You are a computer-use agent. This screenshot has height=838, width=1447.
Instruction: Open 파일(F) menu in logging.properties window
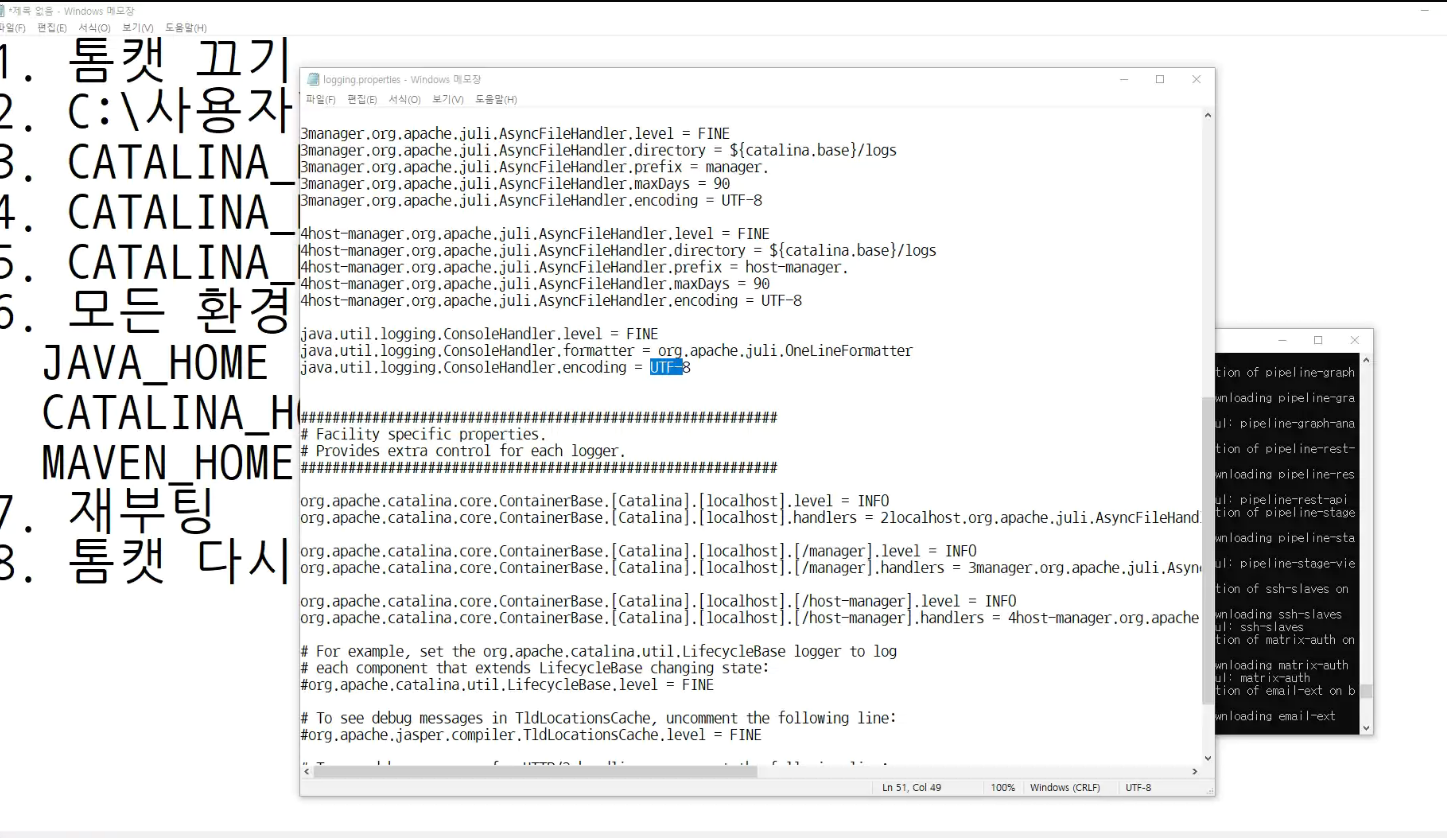click(320, 99)
